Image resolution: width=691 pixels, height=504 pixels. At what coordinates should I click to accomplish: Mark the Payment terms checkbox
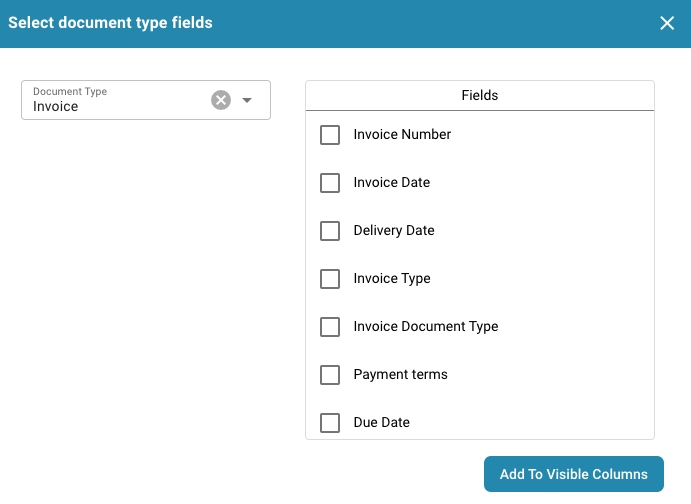click(x=330, y=375)
